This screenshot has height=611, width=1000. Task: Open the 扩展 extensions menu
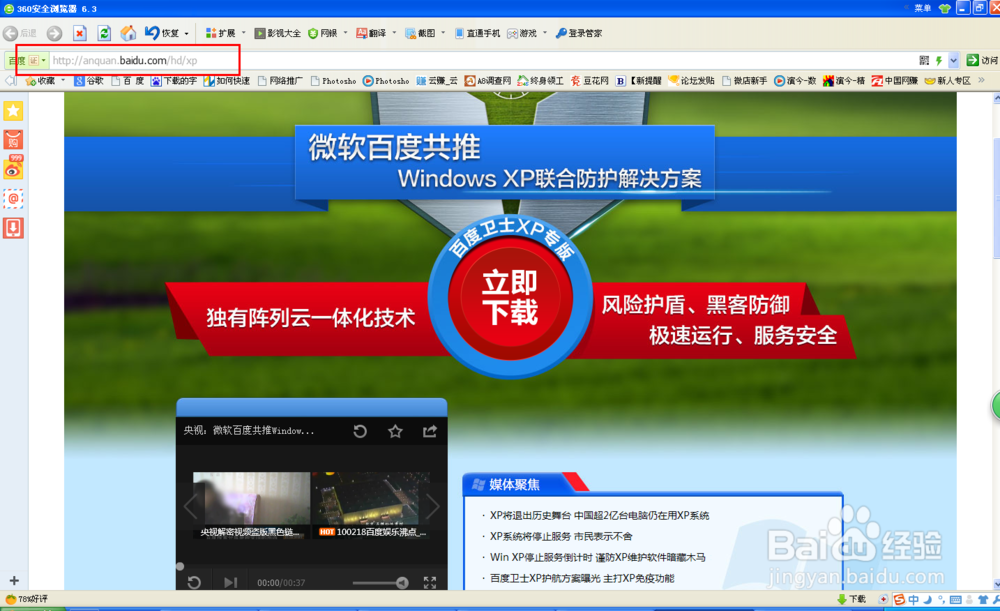[x=221, y=33]
